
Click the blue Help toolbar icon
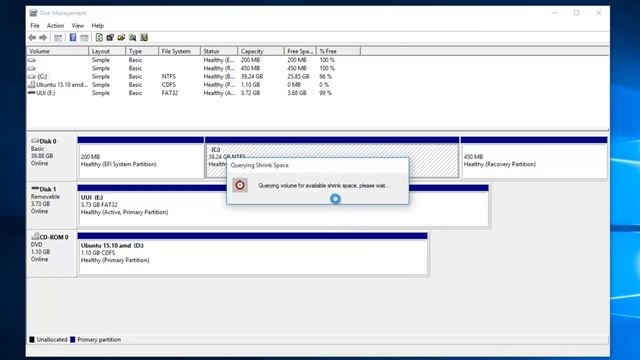[73, 38]
